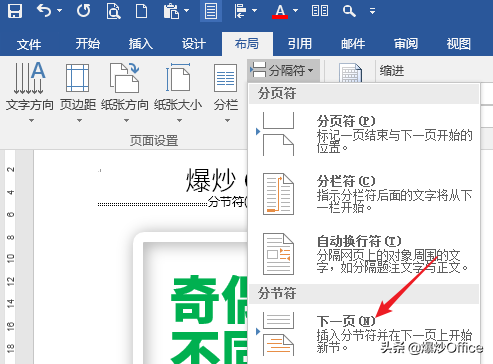The width and height of the screenshot is (493, 364).
Task: Click the 页边距 margins icon
Action: click(77, 78)
